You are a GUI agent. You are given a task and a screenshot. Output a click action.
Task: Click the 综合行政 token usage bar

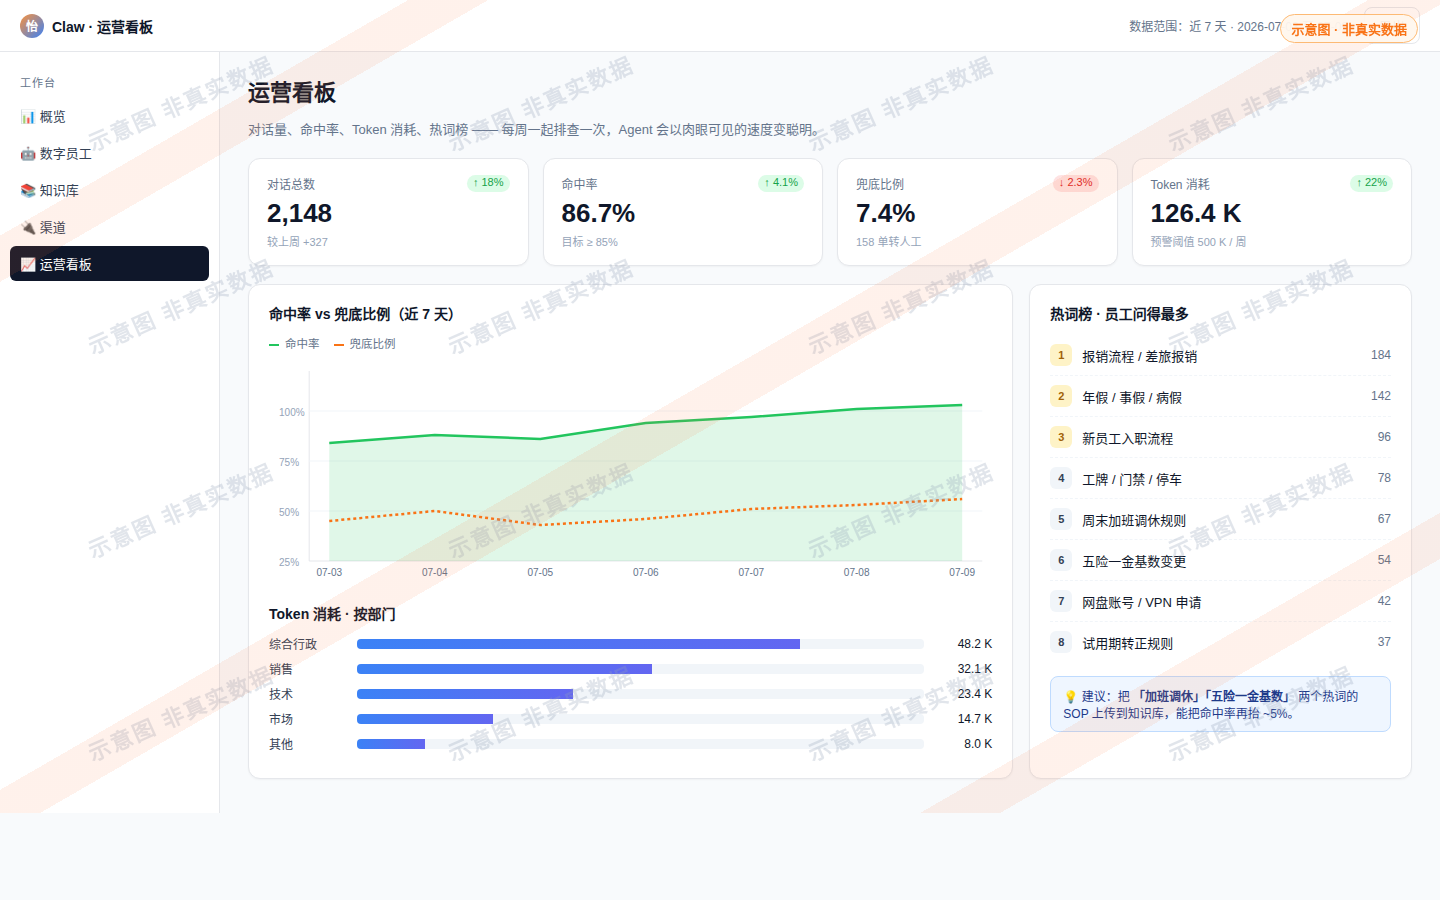[578, 644]
